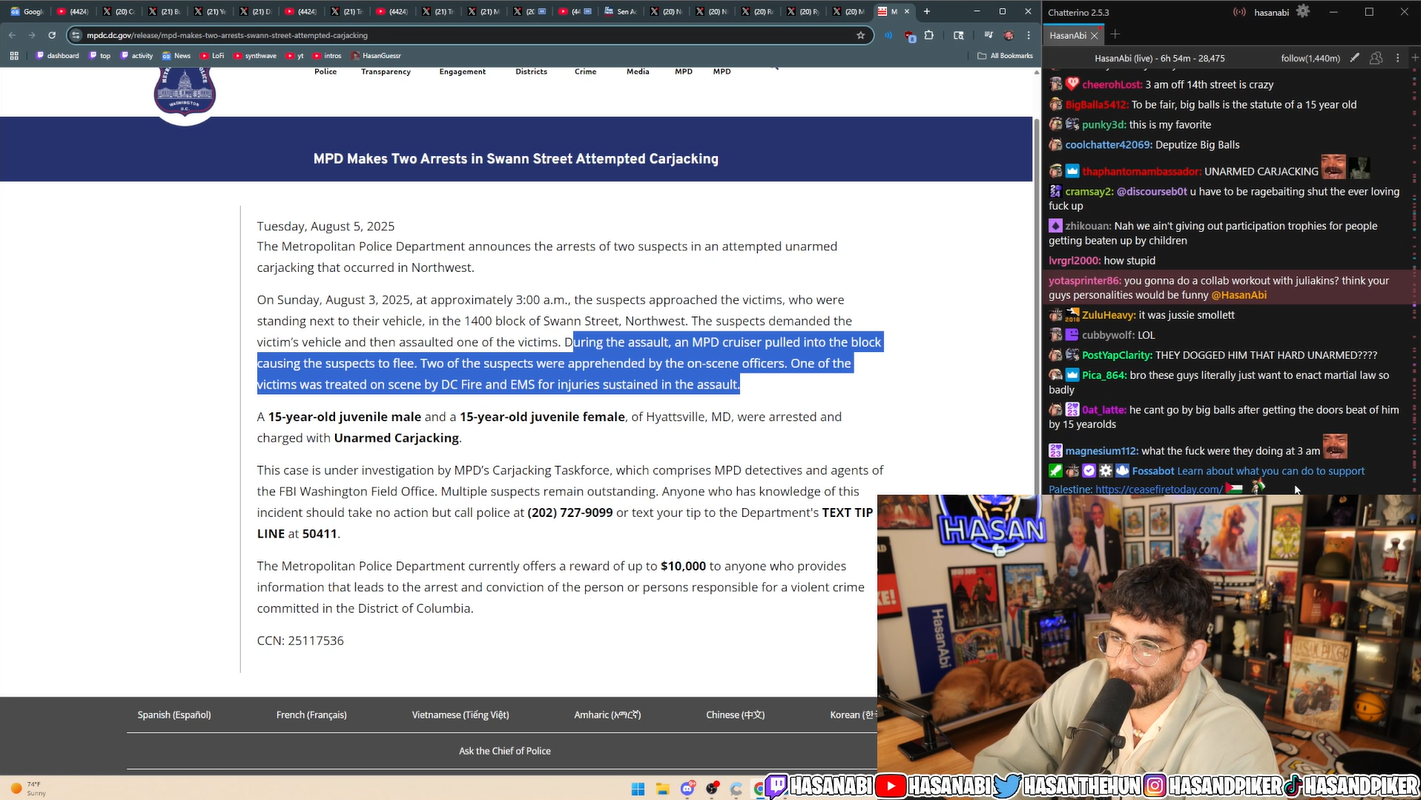This screenshot has width=1421, height=800.
Task: Open the ceasefiretoday.com link in chat
Action: click(x=1158, y=489)
